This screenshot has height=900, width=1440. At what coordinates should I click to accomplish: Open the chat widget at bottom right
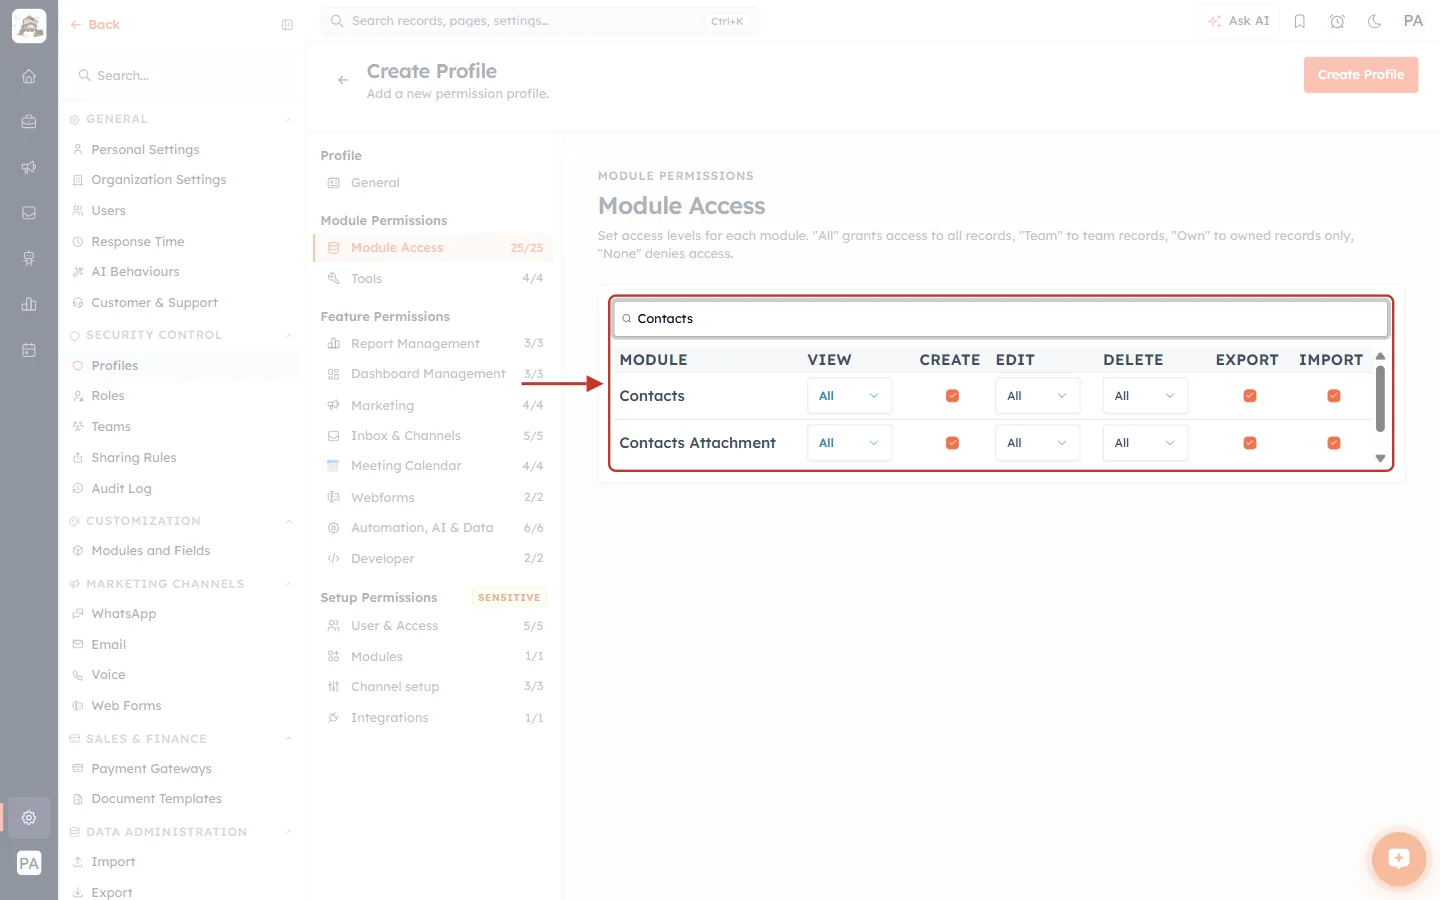[x=1399, y=859]
